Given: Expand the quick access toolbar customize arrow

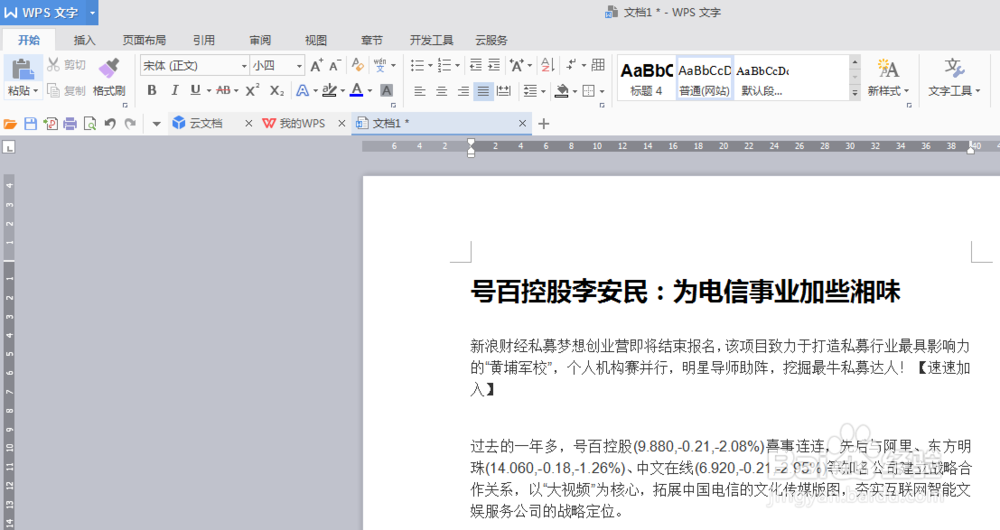Looking at the screenshot, I should pos(156,124).
